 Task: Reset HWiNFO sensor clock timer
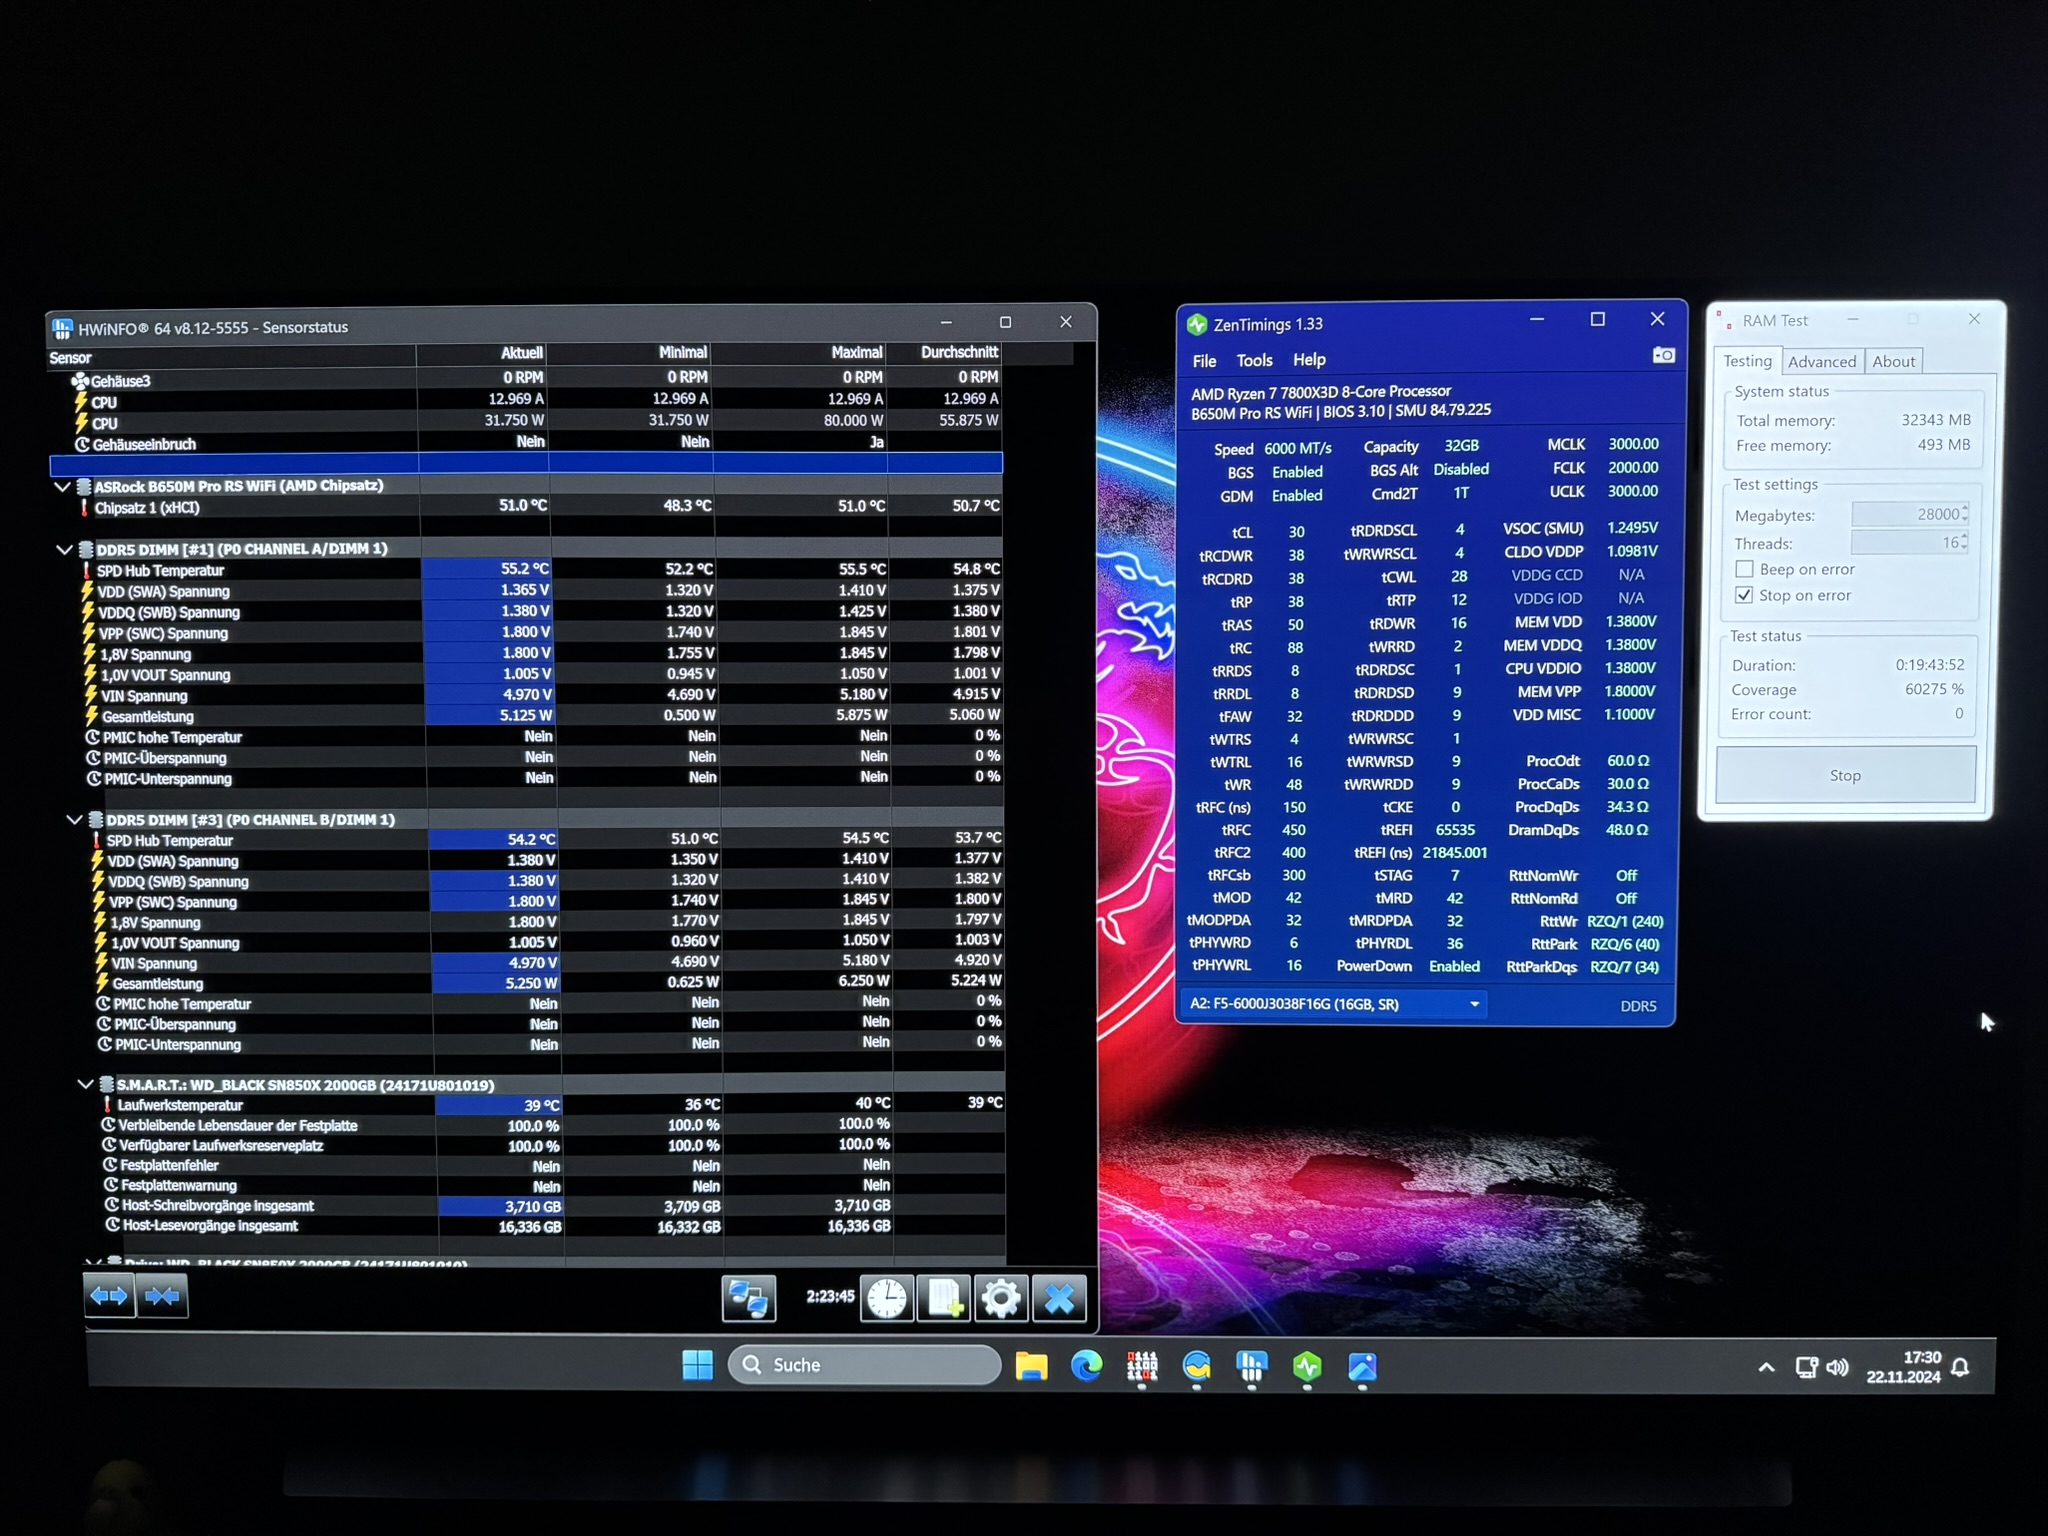887,1298
